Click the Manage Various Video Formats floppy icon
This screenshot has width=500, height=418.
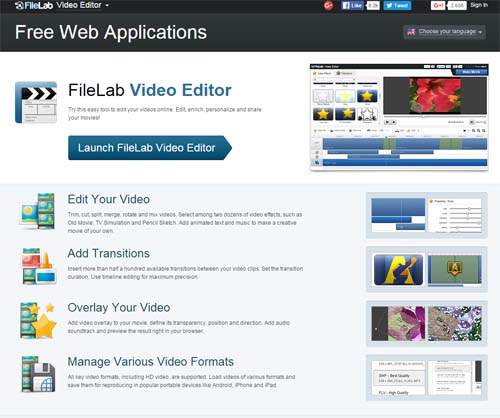[38, 374]
